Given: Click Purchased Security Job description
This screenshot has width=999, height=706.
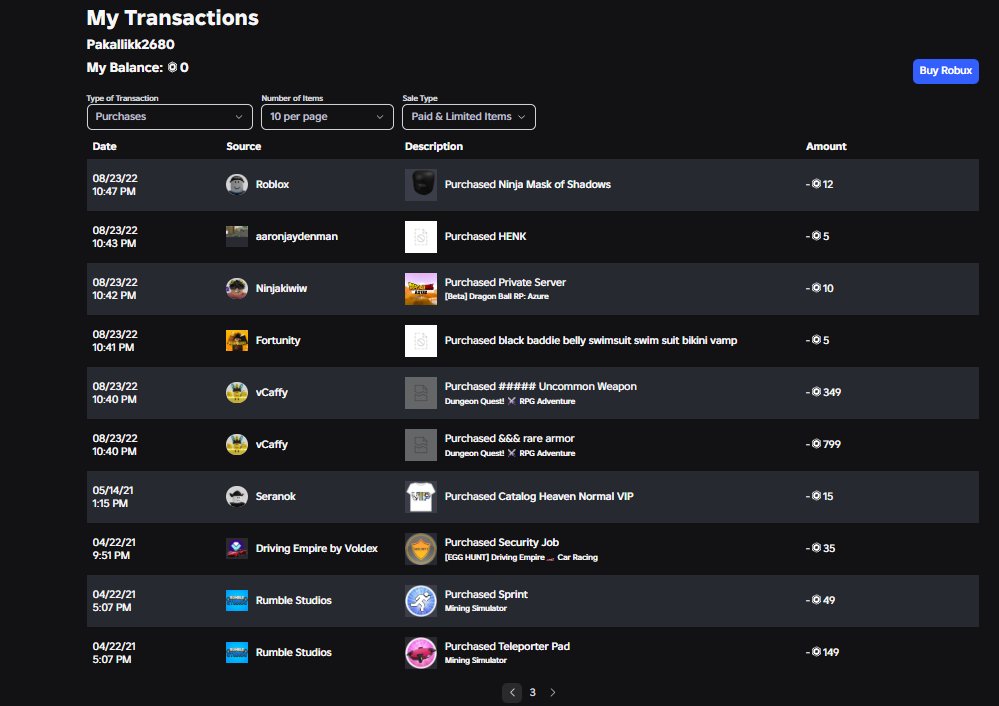Looking at the screenshot, I should click(x=501, y=542).
